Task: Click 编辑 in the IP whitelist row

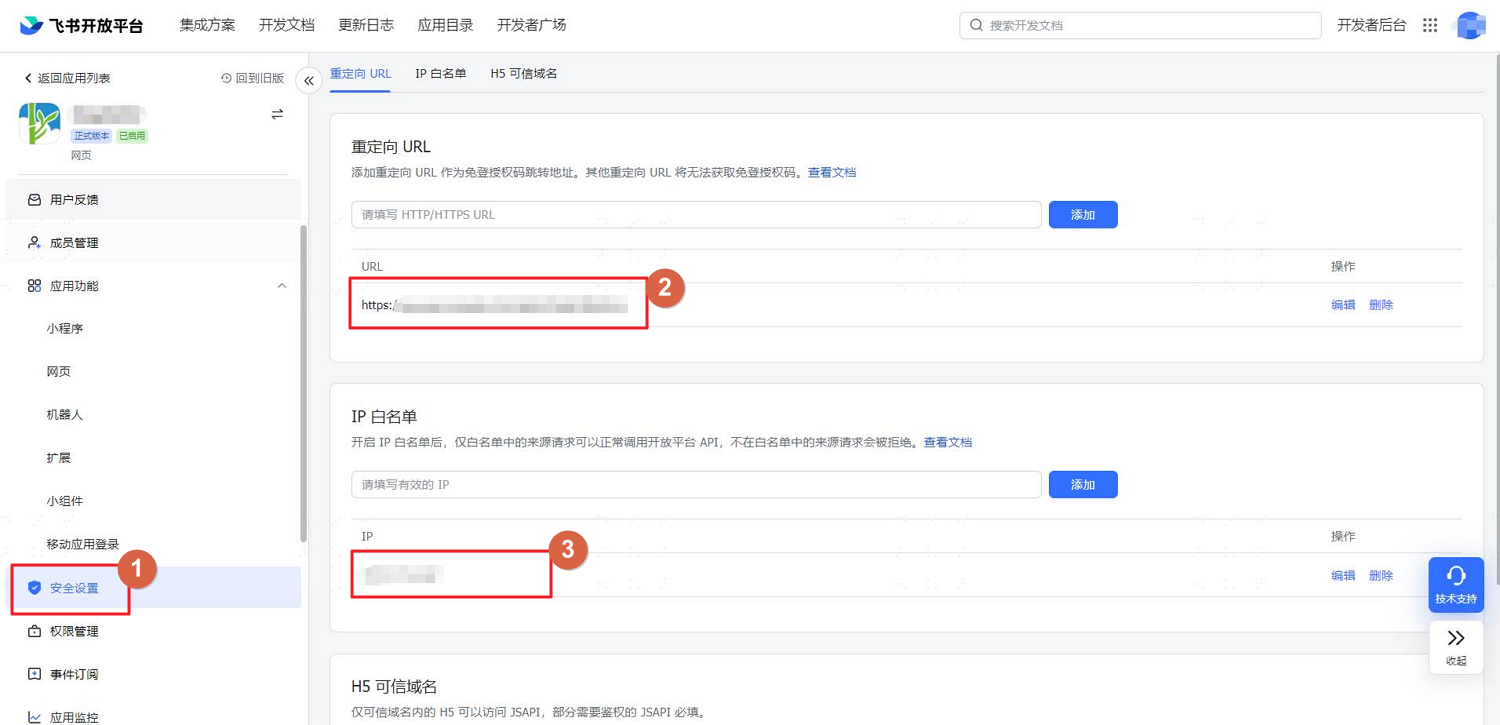Action: [1343, 576]
